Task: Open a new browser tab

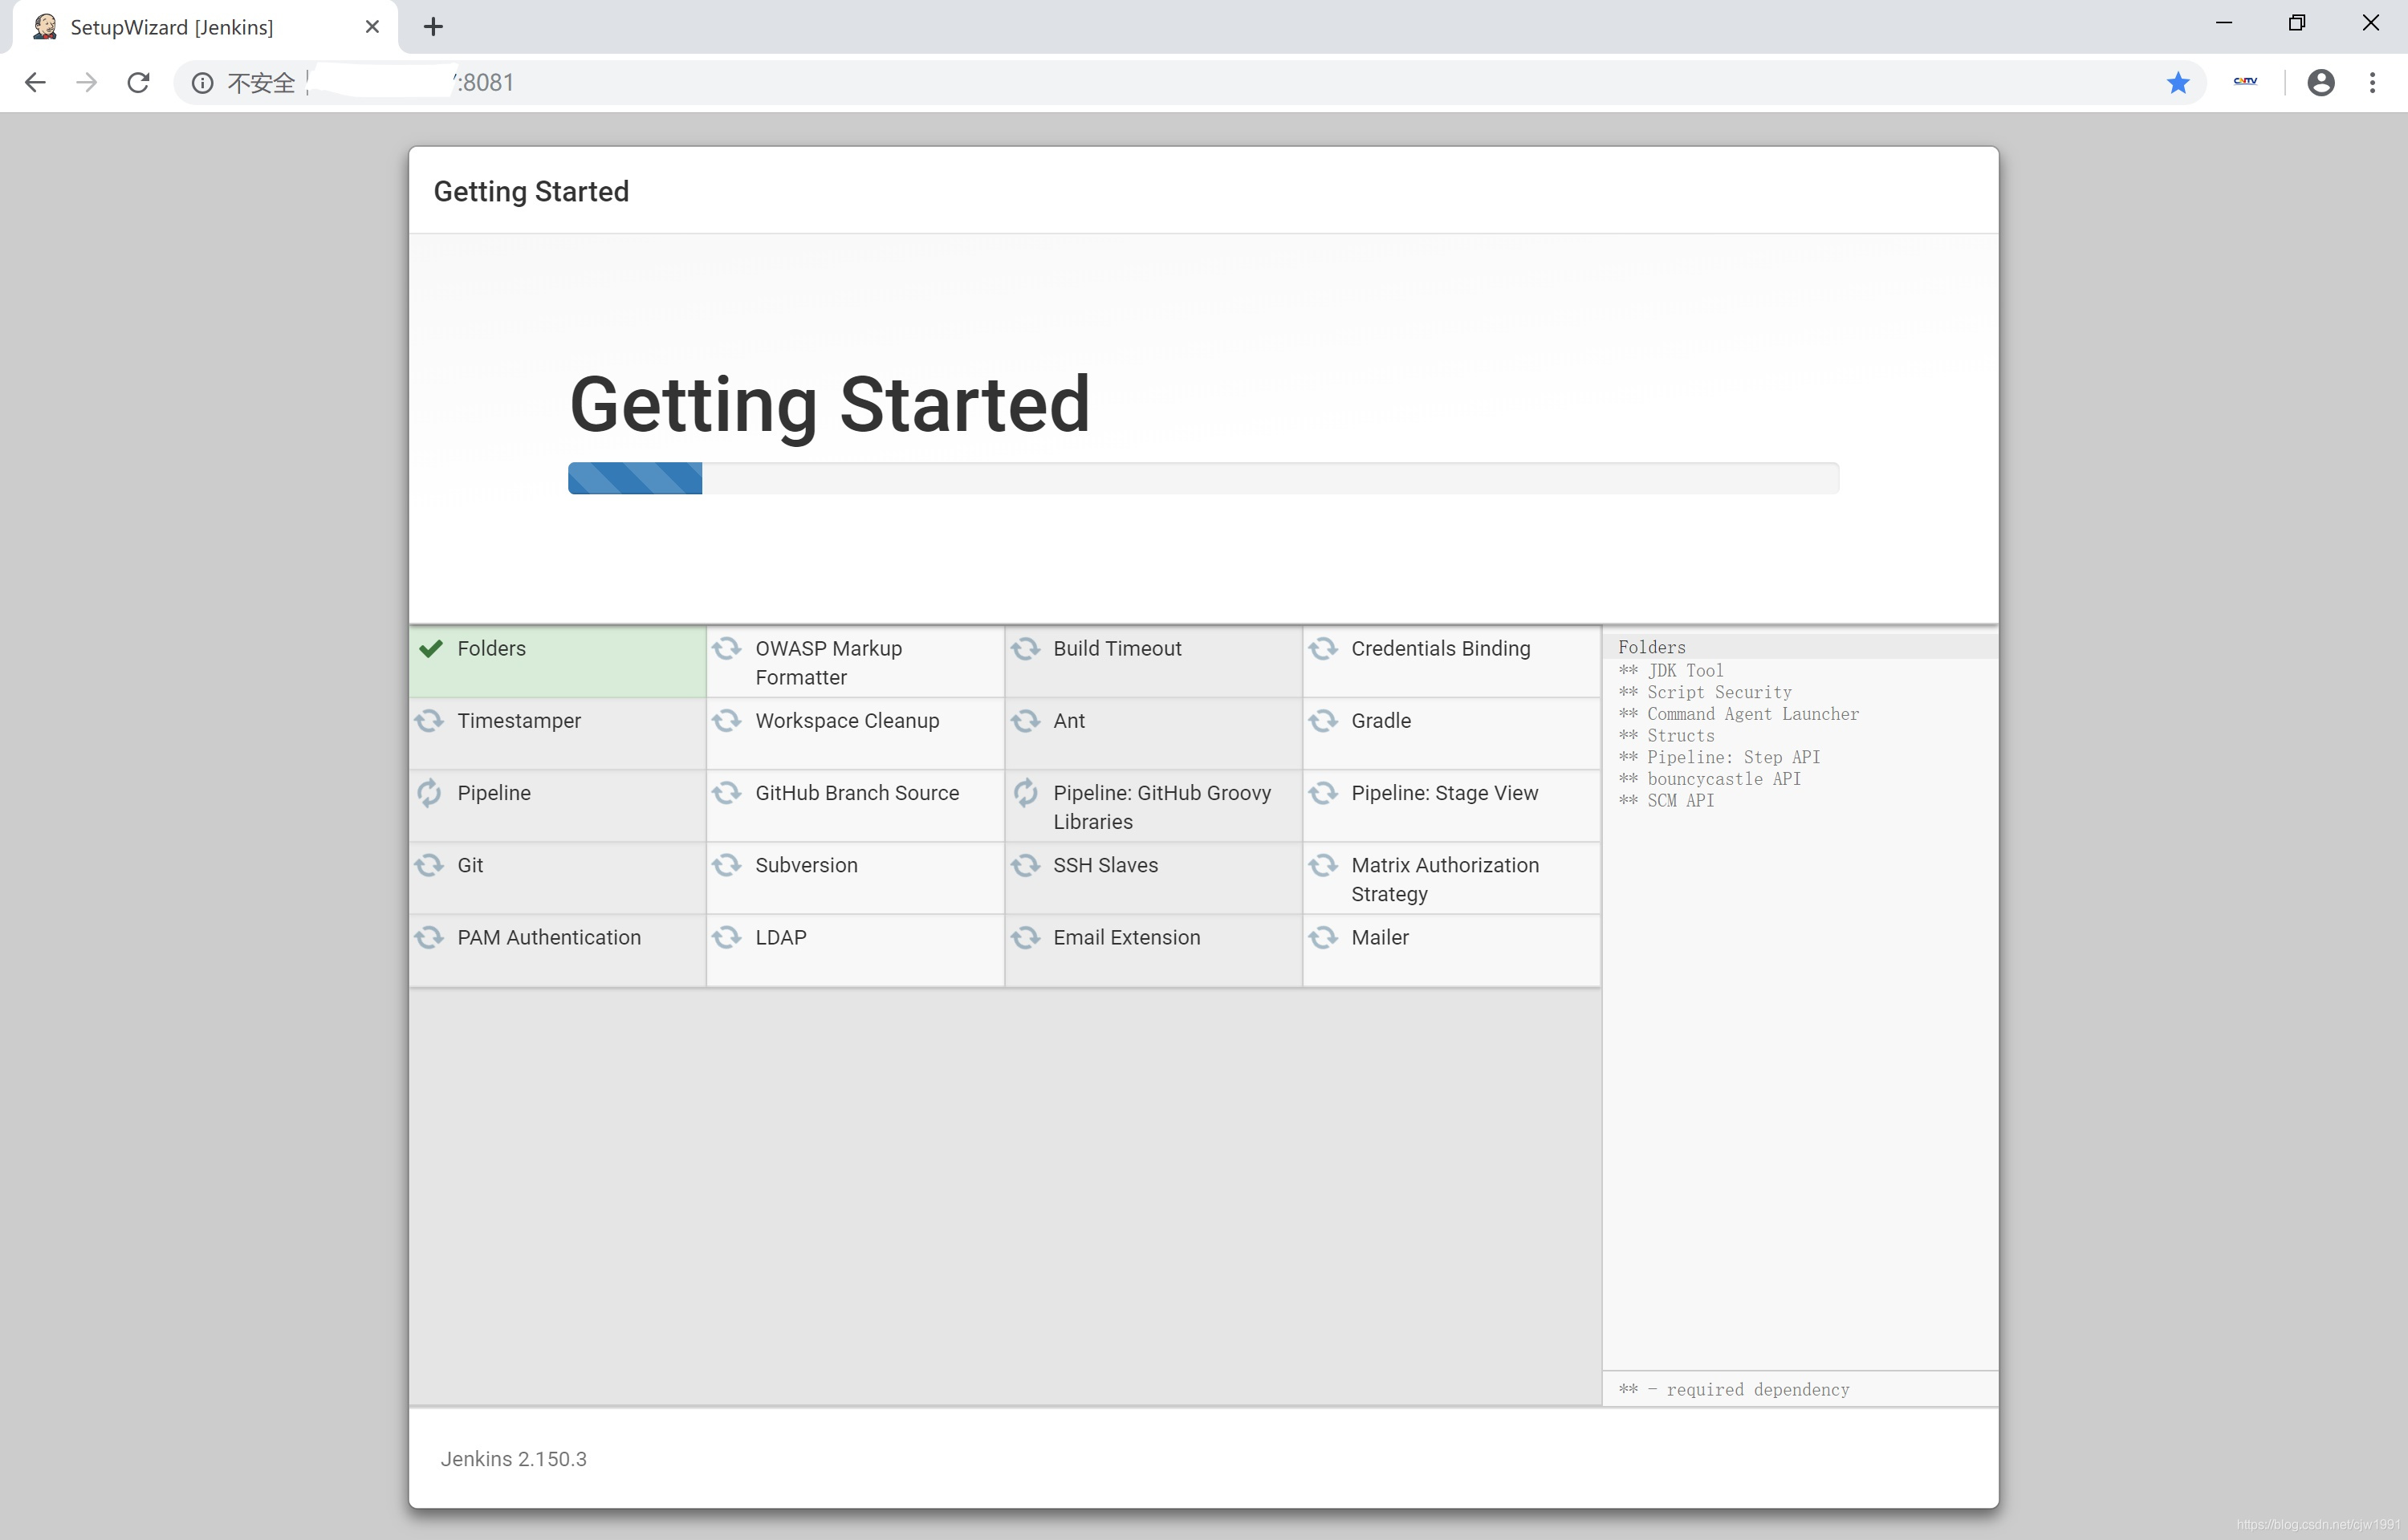Action: click(433, 27)
